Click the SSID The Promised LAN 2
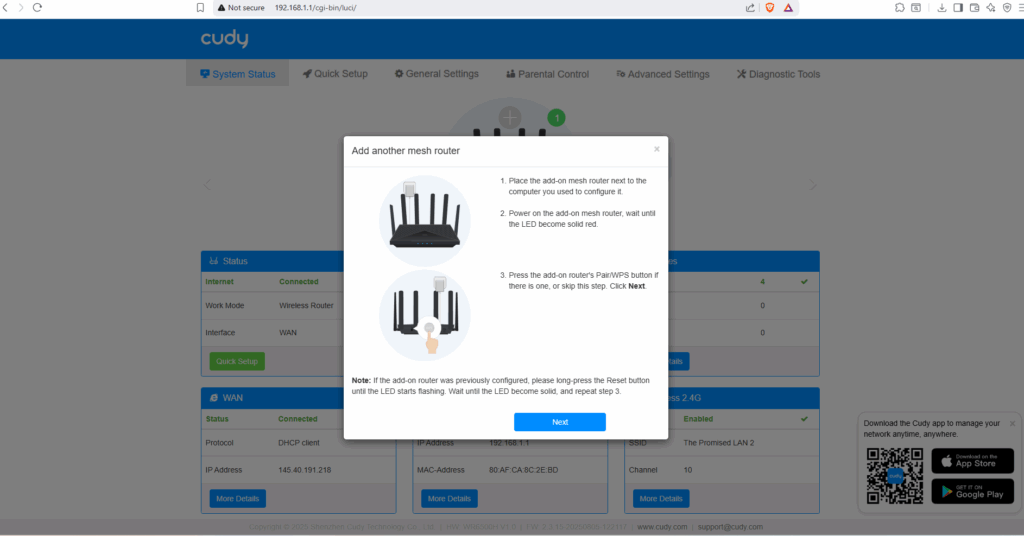The width and height of the screenshot is (1024, 536). coord(718,443)
